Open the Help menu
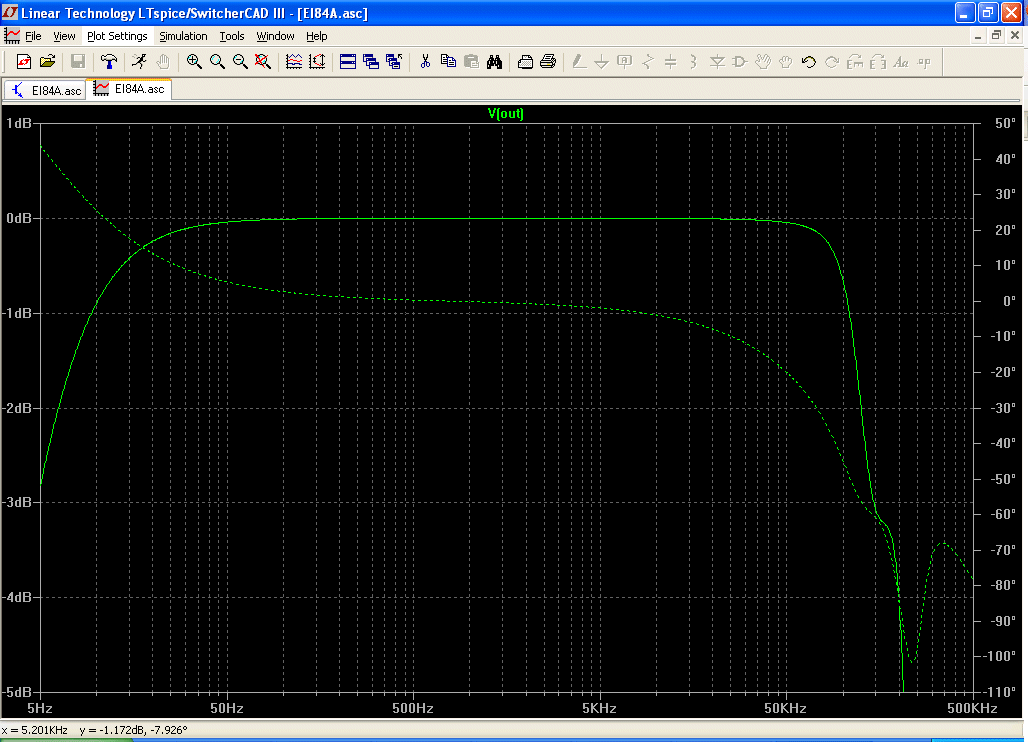 [317, 36]
